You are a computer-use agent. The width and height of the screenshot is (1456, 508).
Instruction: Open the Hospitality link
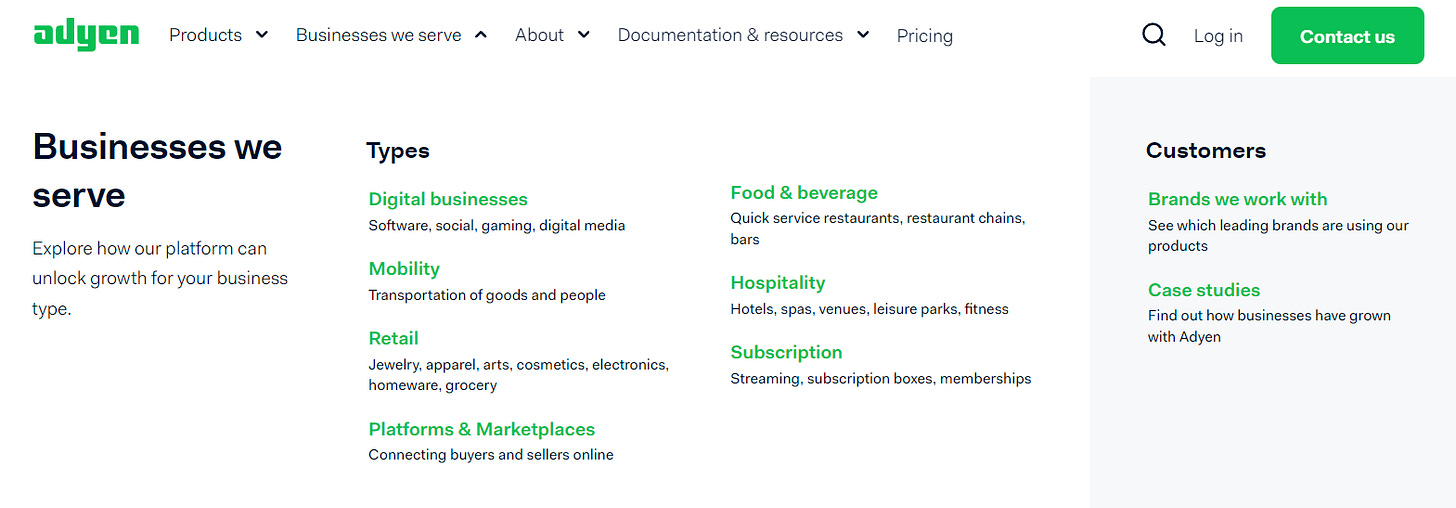point(778,283)
